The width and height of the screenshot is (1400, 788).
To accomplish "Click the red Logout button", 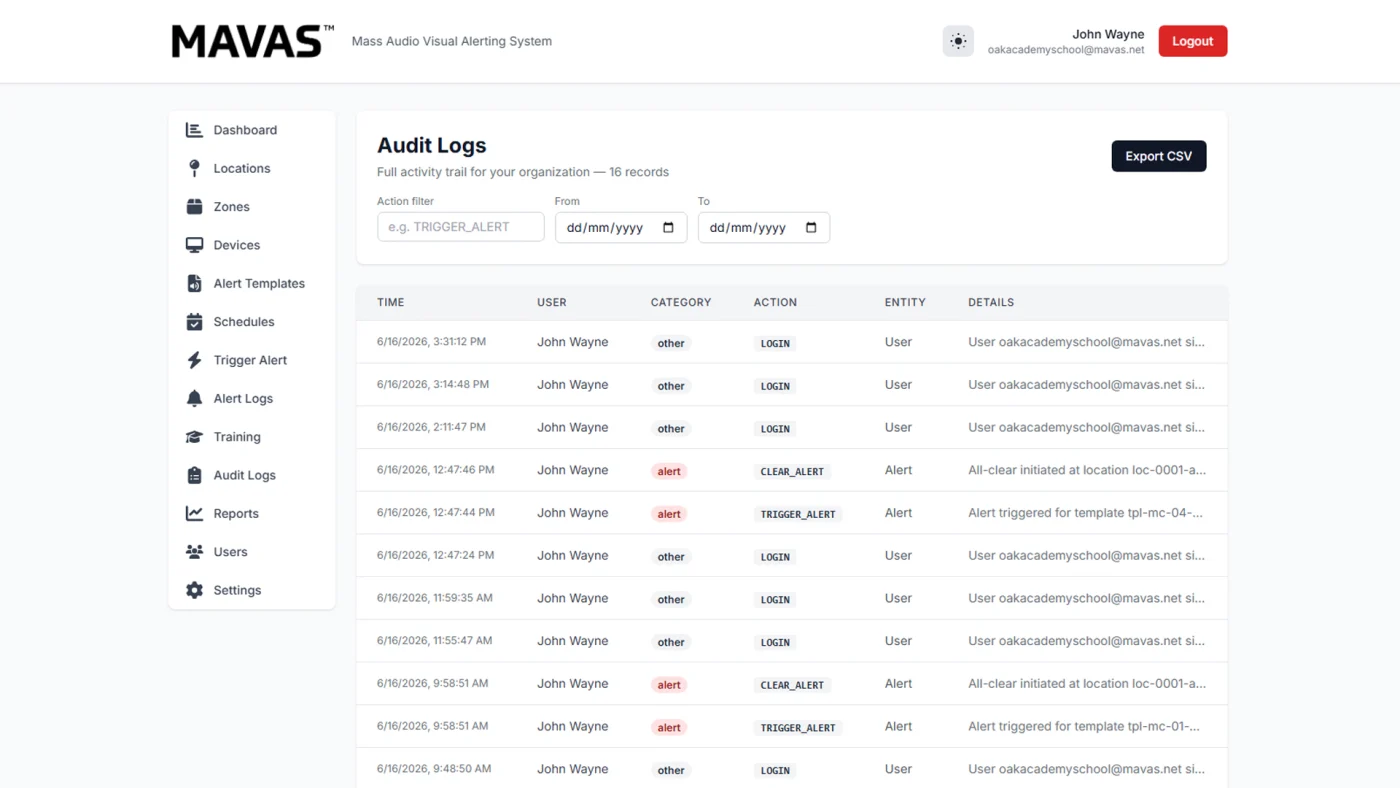I will [1192, 41].
